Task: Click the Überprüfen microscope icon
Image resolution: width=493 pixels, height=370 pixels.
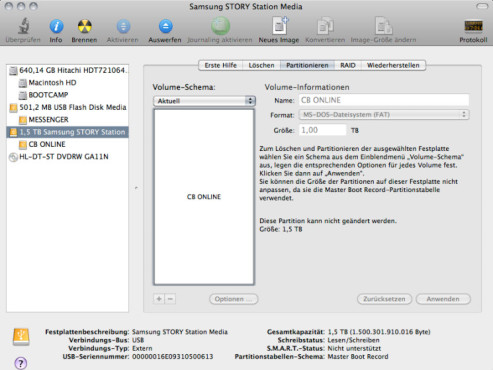Action: pyautogui.click(x=23, y=26)
